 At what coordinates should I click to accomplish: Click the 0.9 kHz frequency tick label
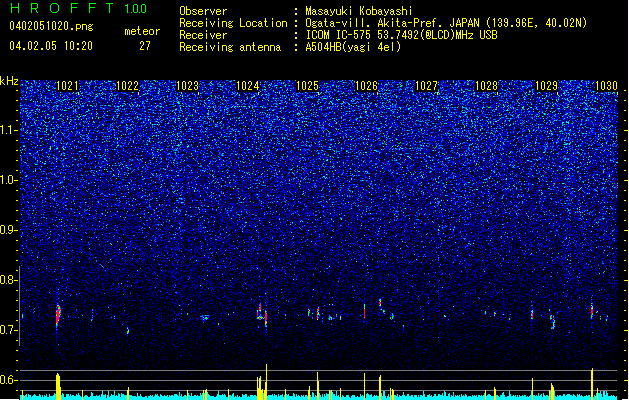9,230
